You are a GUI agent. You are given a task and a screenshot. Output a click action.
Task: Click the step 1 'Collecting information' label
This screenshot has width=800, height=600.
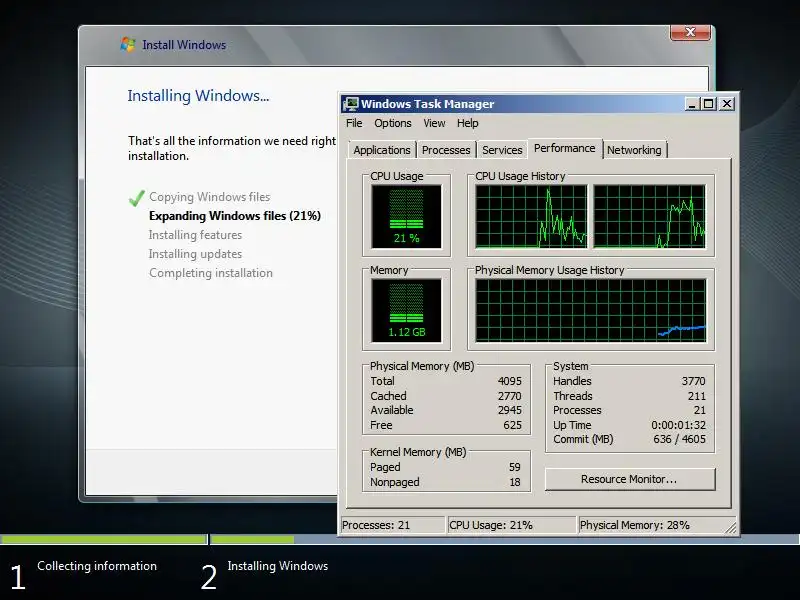pos(97,566)
